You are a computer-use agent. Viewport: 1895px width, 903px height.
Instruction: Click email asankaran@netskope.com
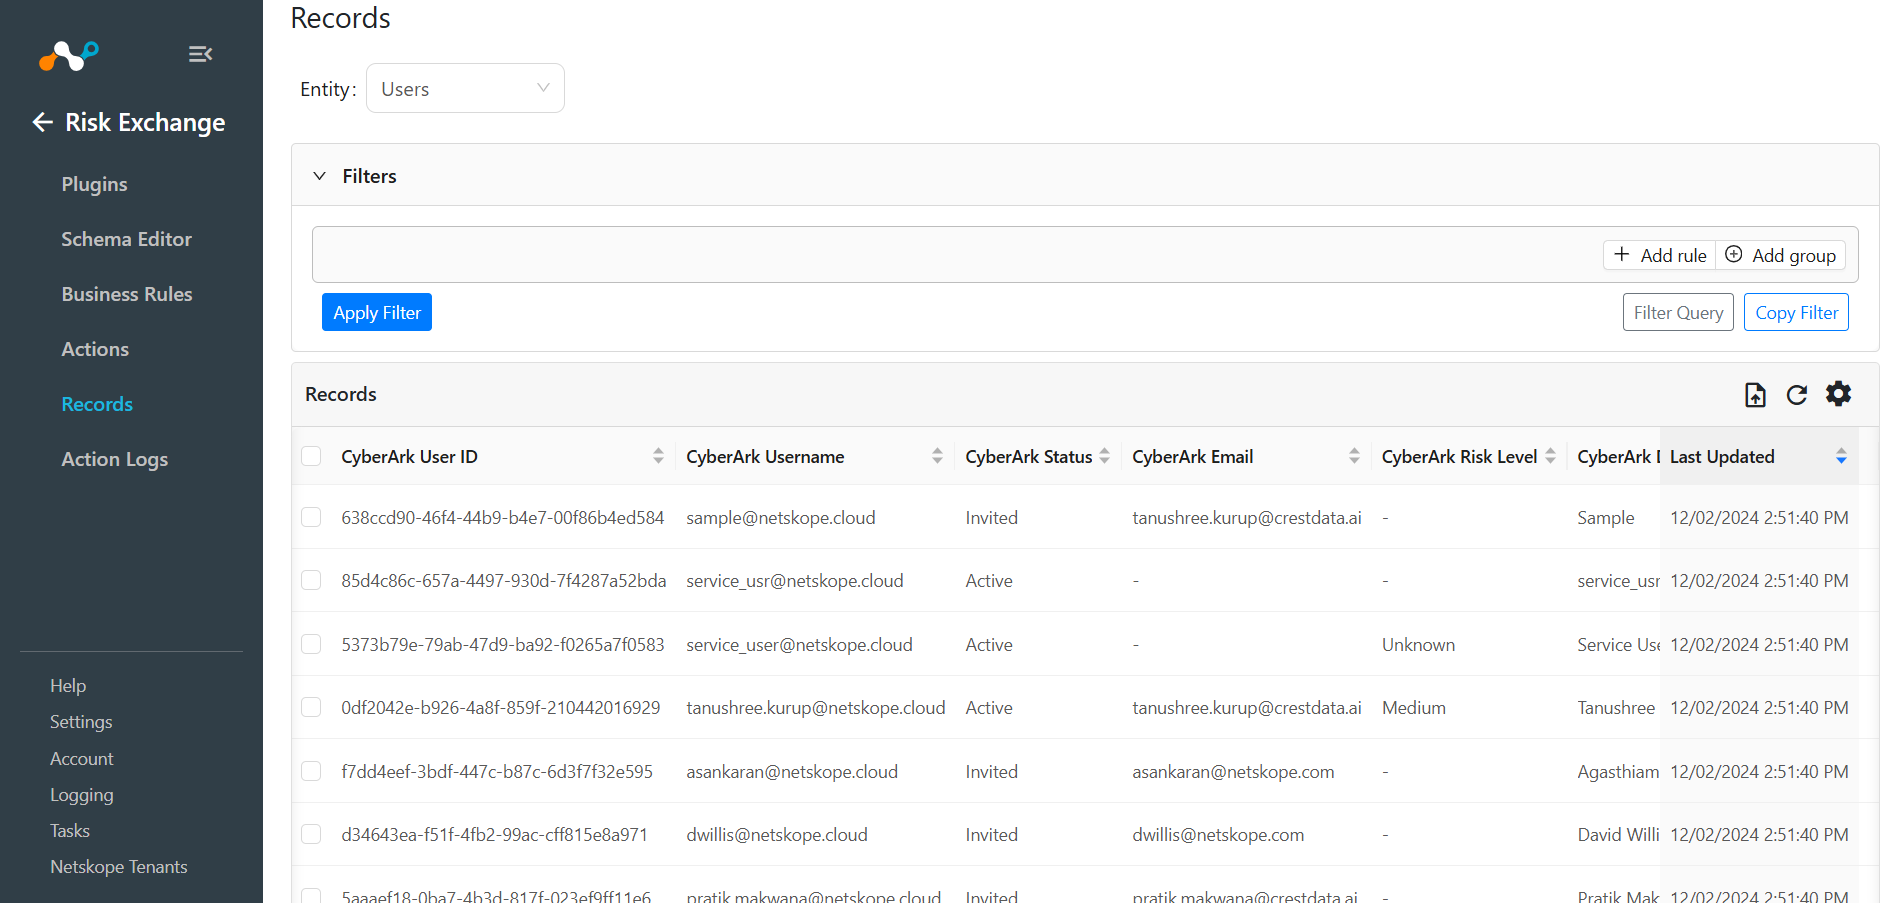pyautogui.click(x=1233, y=771)
